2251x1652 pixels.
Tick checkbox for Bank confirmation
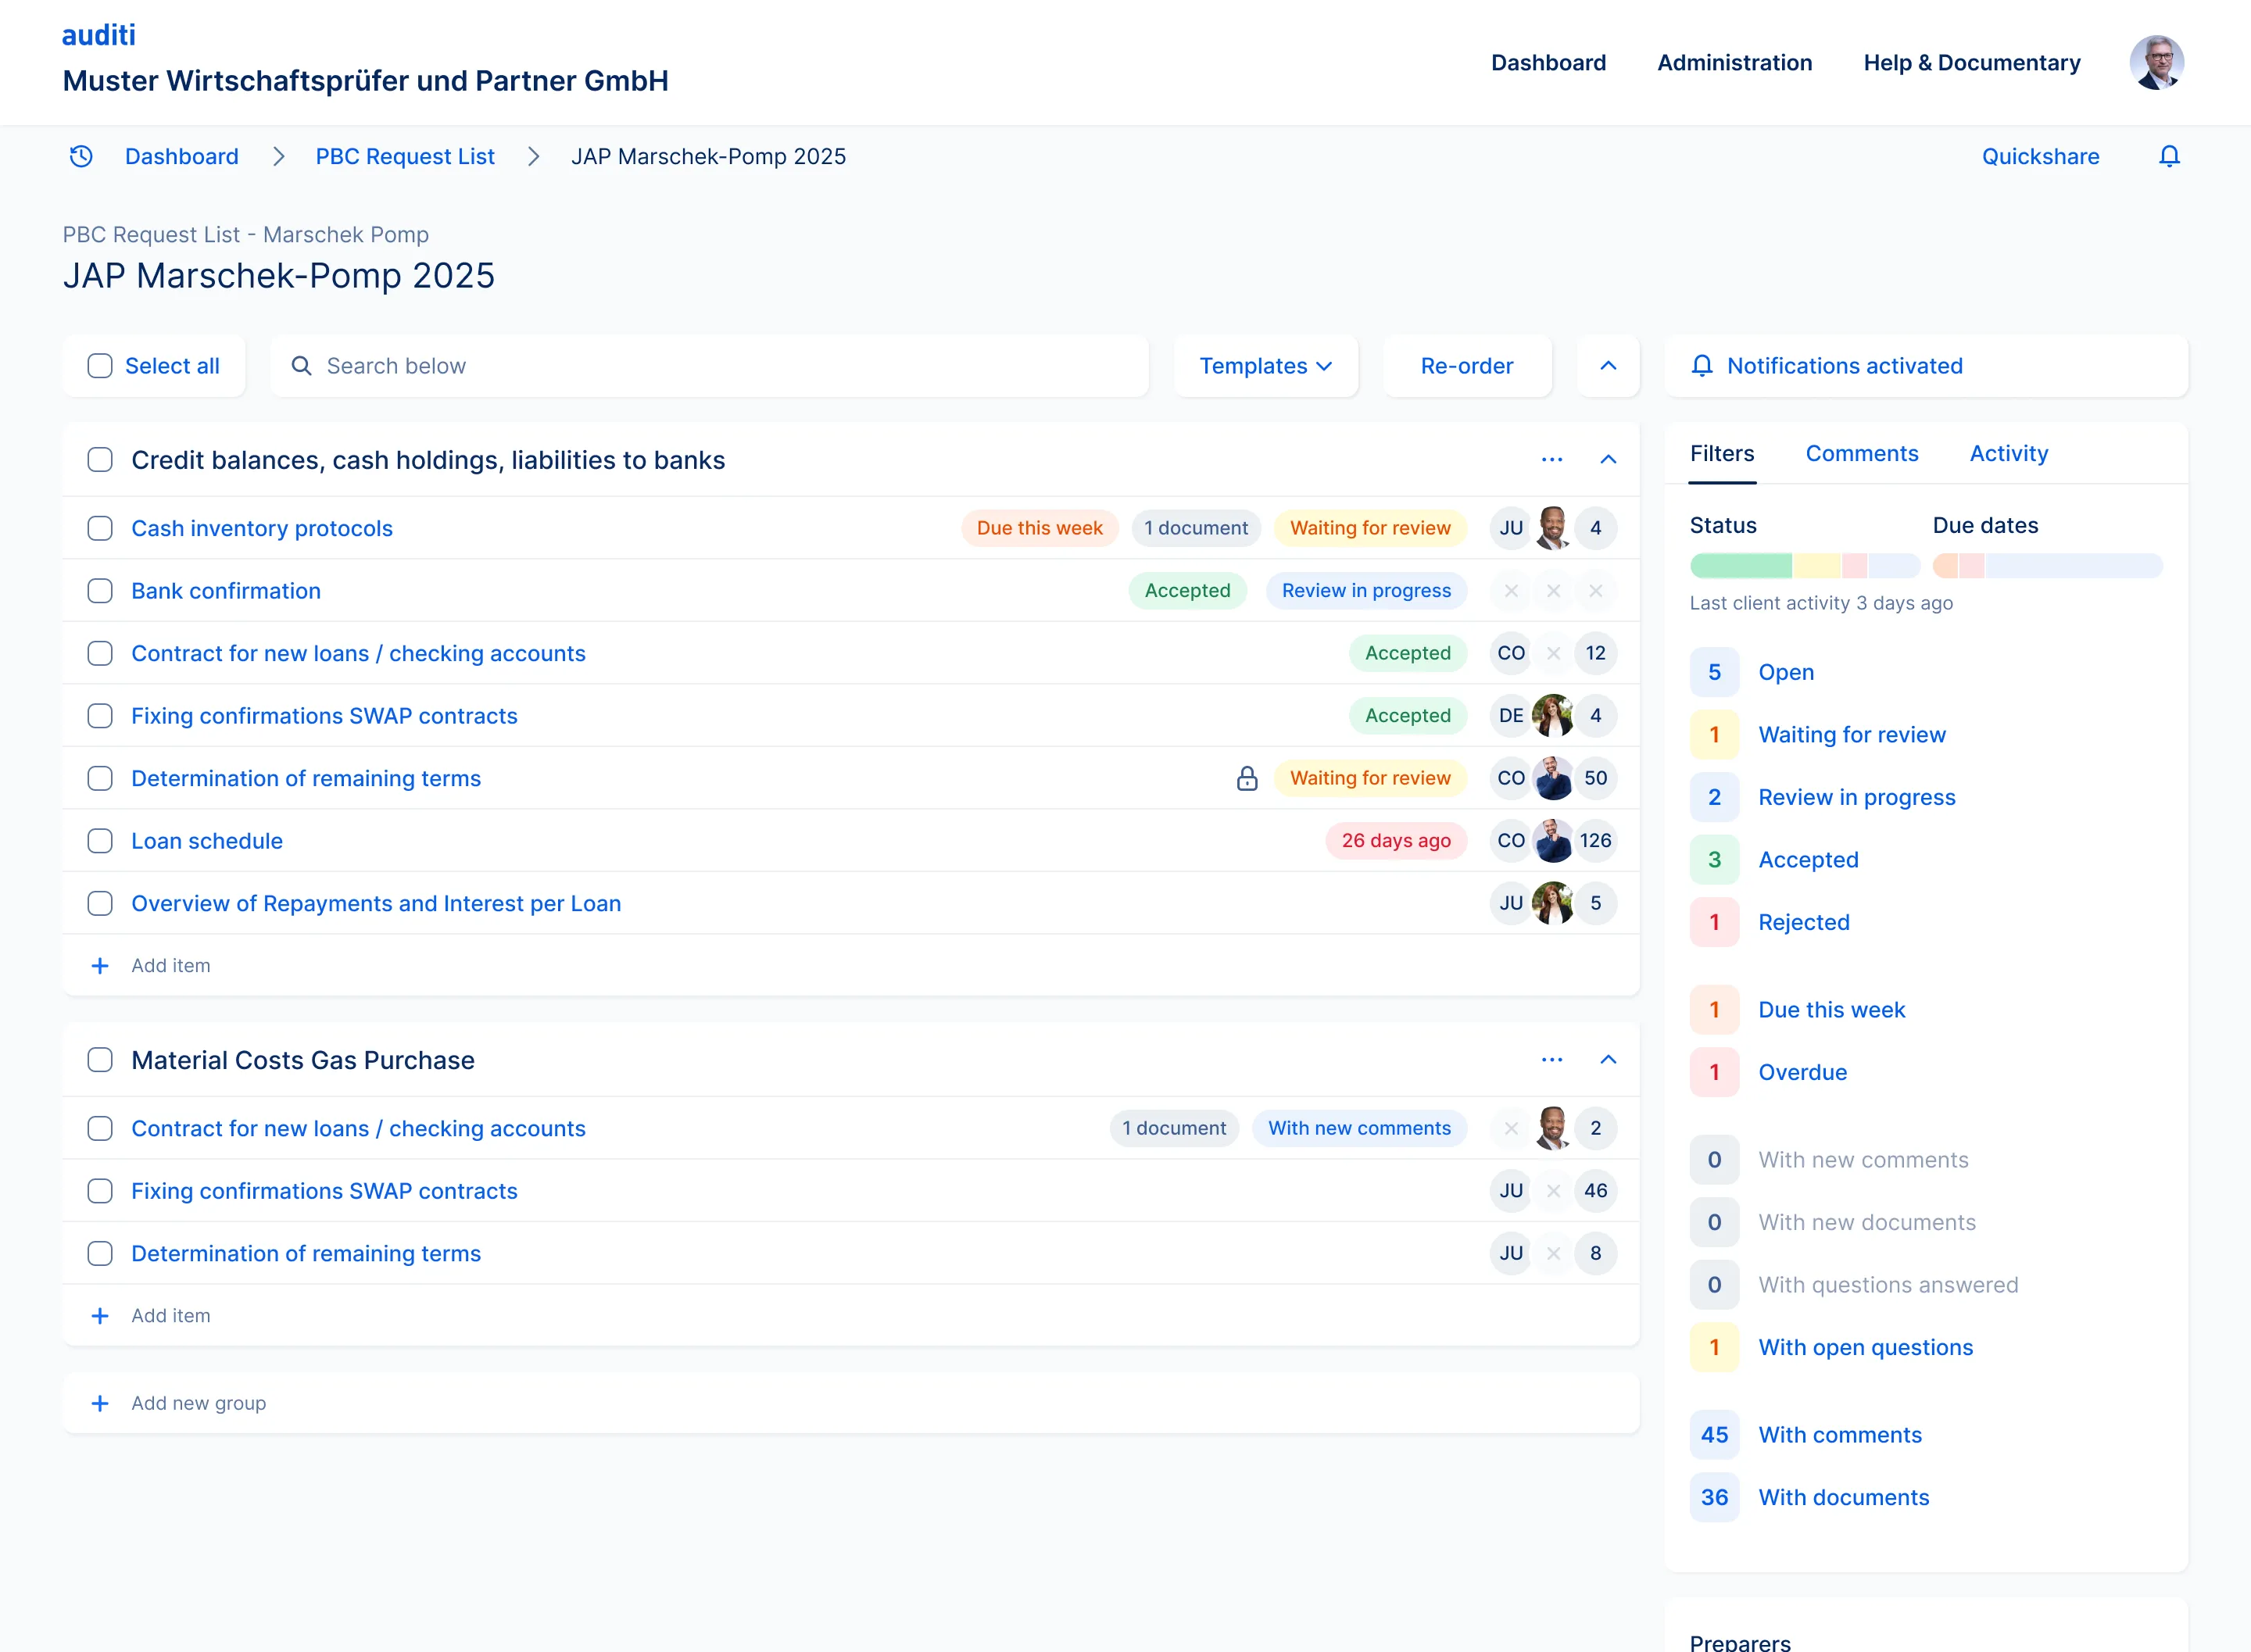coord(100,591)
